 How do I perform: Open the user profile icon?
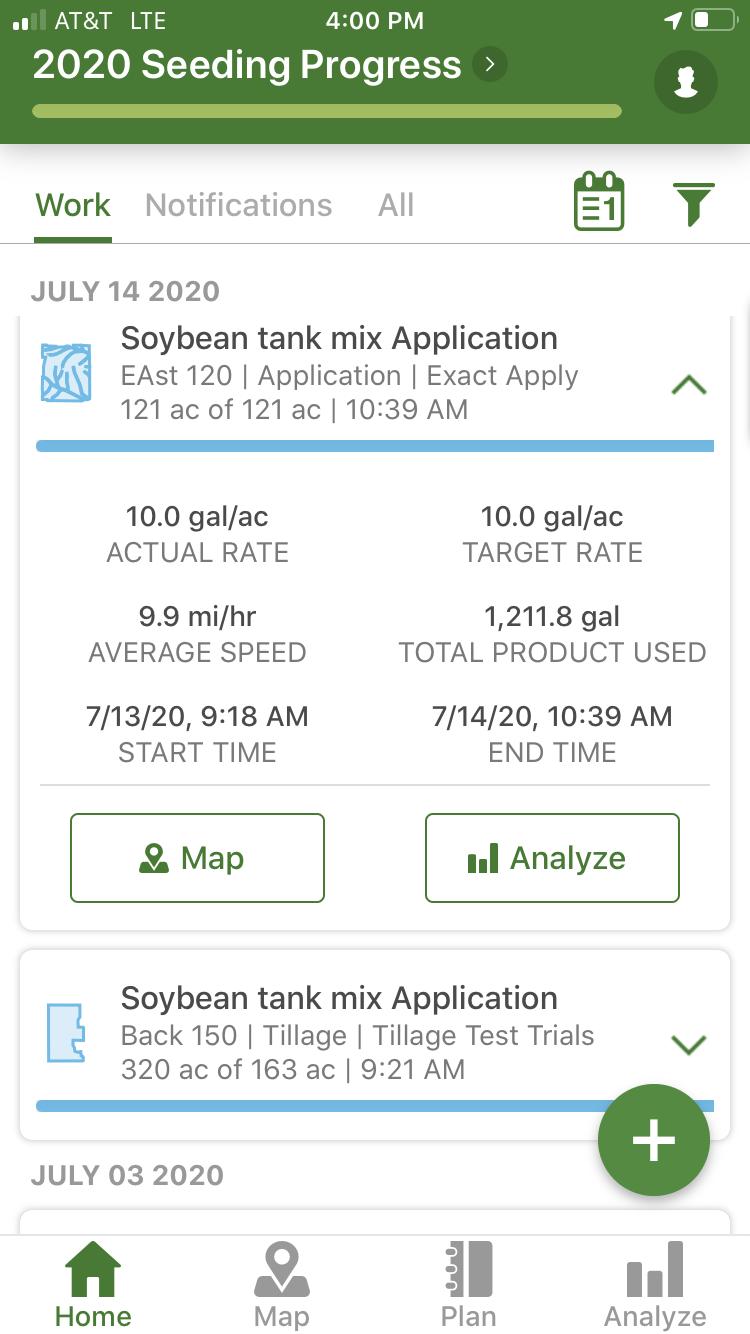685,82
